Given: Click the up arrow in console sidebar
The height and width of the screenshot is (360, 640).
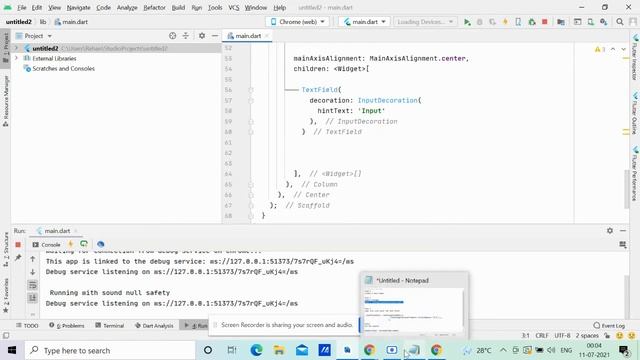Looking at the screenshot, I should [x=33, y=259].
